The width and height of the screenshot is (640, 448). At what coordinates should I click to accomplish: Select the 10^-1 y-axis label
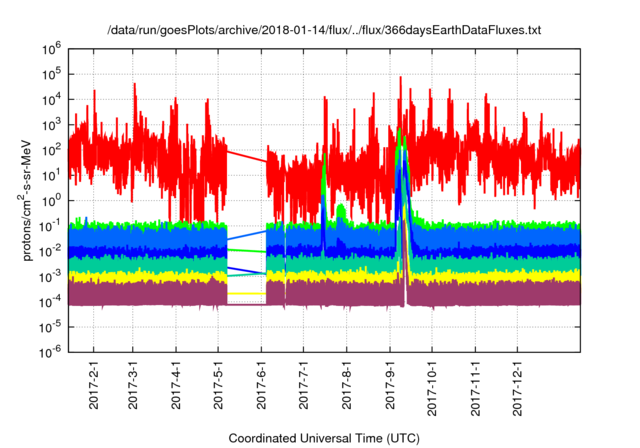coord(51,226)
